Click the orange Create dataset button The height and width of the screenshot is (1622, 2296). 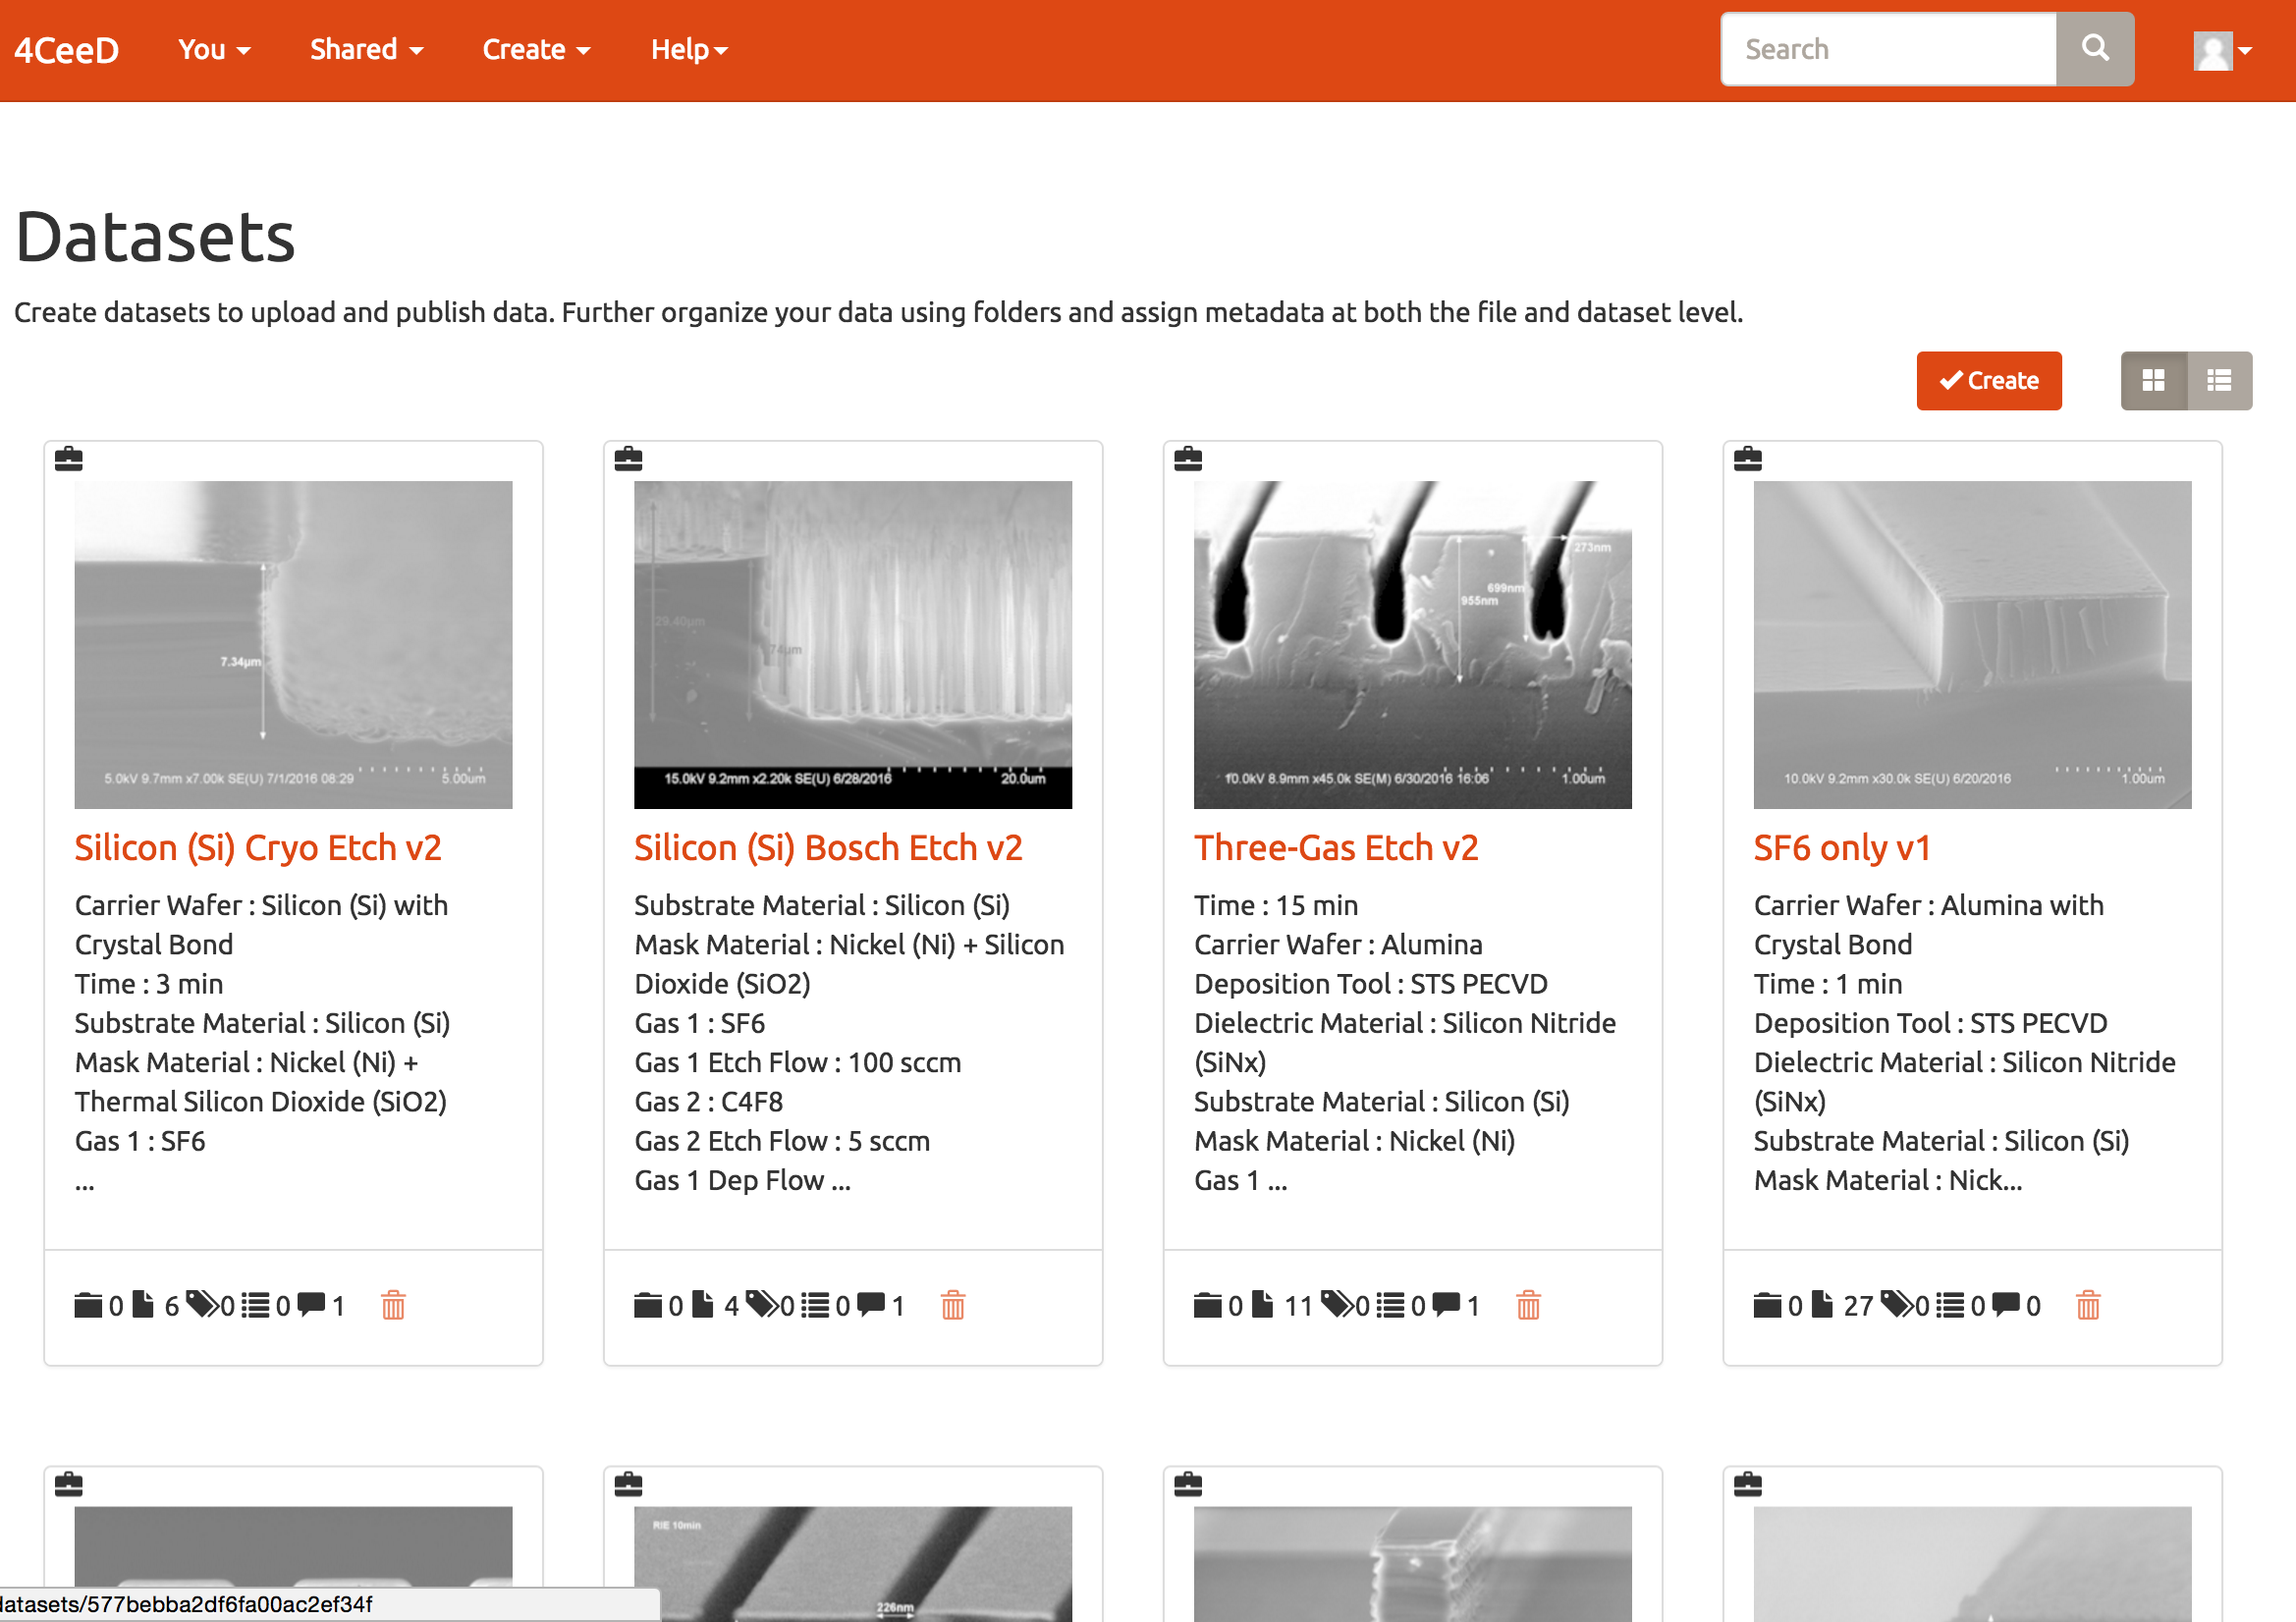point(1989,381)
